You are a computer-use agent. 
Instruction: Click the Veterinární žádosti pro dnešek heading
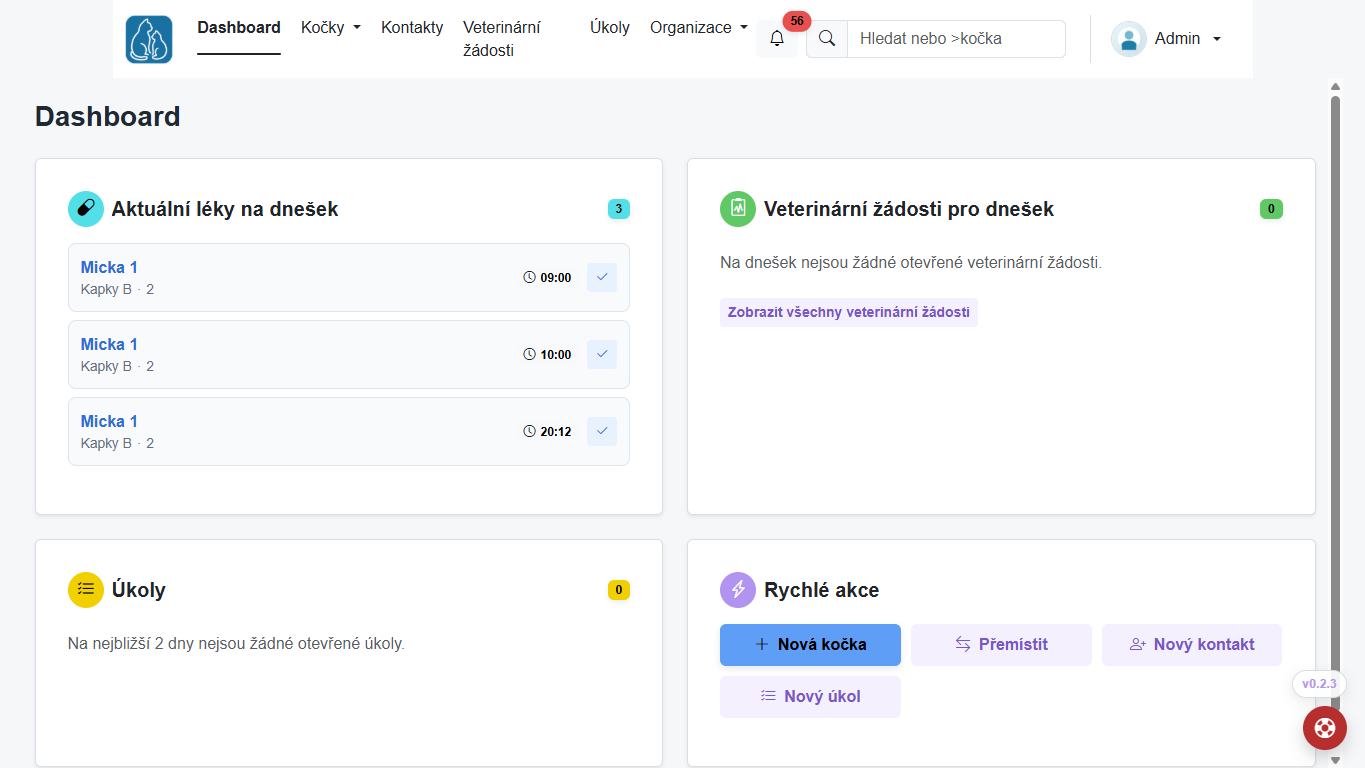pyautogui.click(x=909, y=209)
